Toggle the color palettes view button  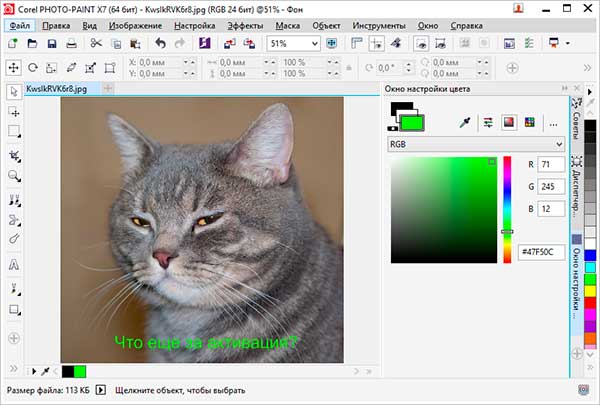click(529, 122)
